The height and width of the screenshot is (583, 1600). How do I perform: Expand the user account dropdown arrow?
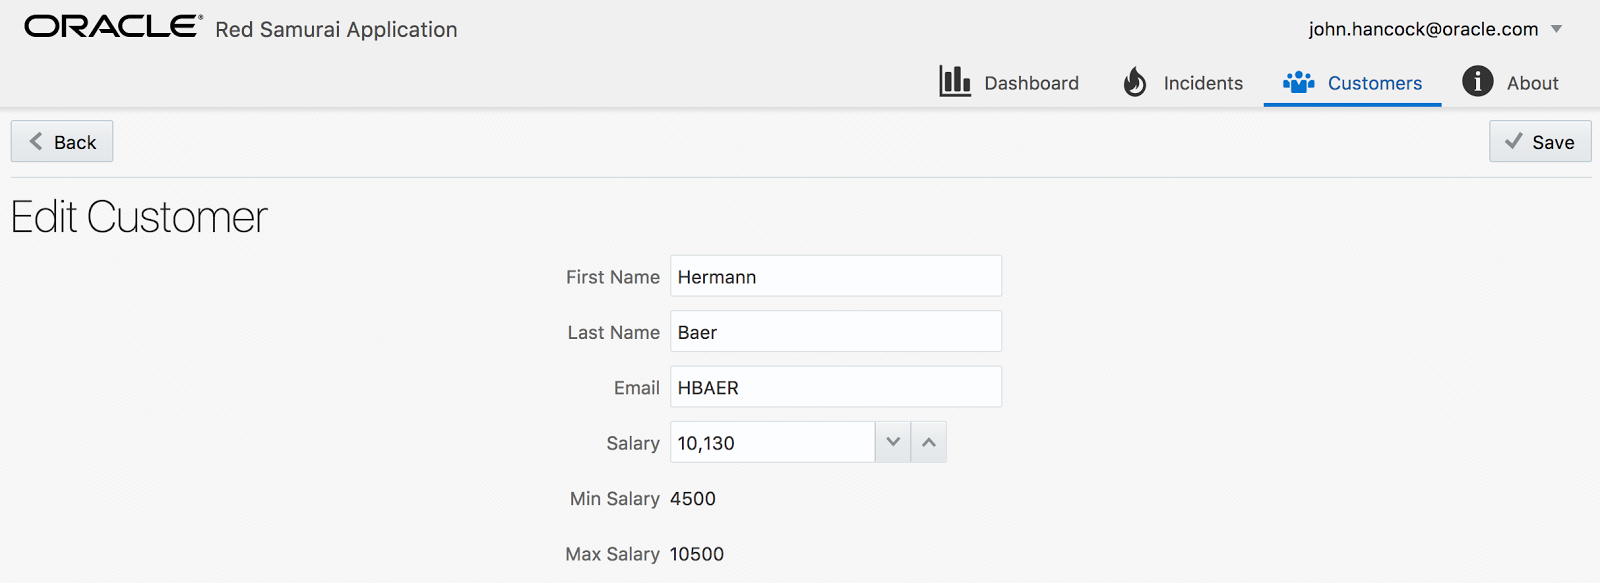[1556, 29]
